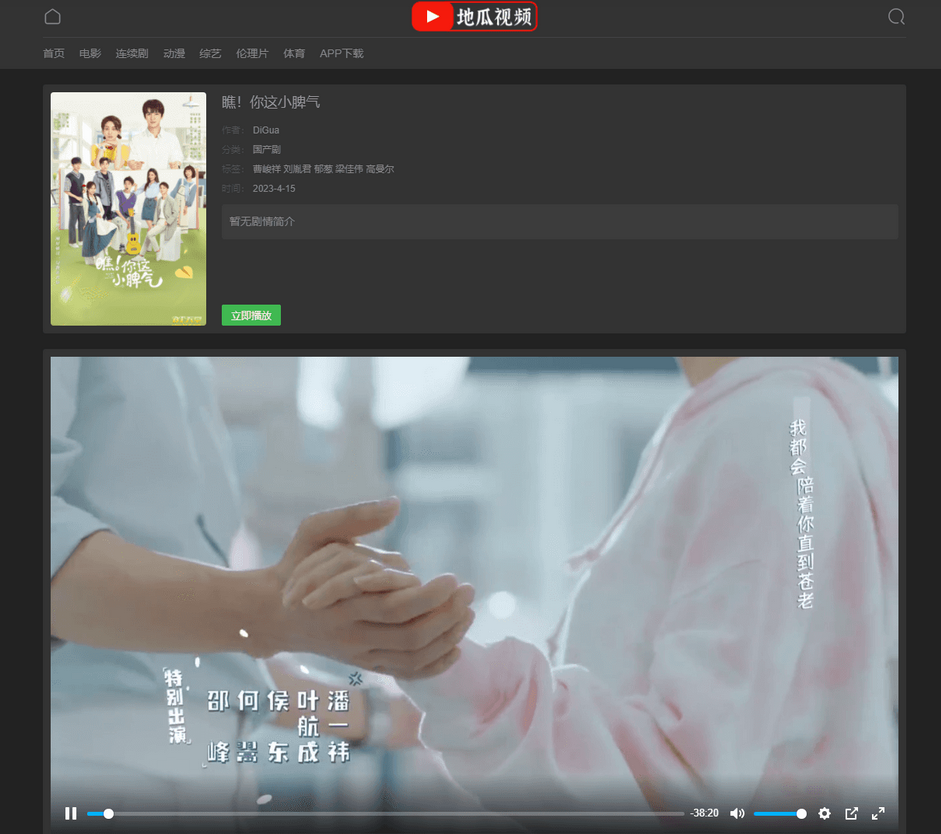Open search with the magnifier icon

(896, 16)
